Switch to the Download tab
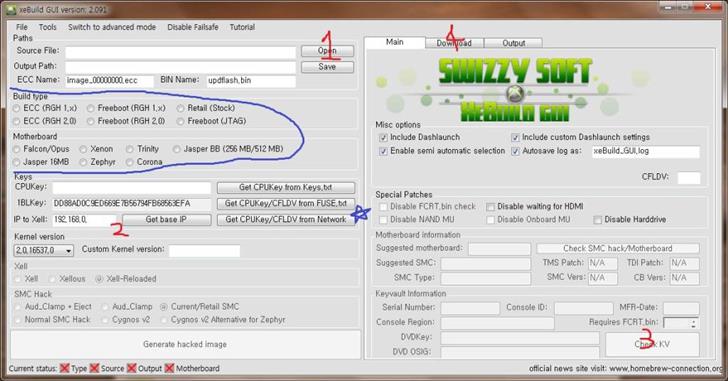Viewport: 728px width, 381px height. (454, 43)
